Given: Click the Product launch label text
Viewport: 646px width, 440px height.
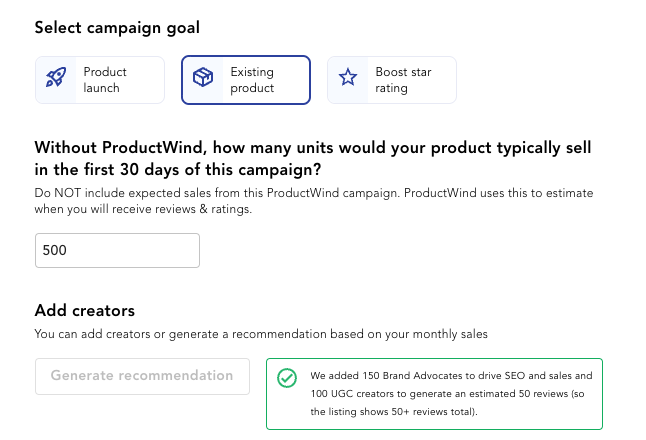Looking at the screenshot, I should [105, 80].
